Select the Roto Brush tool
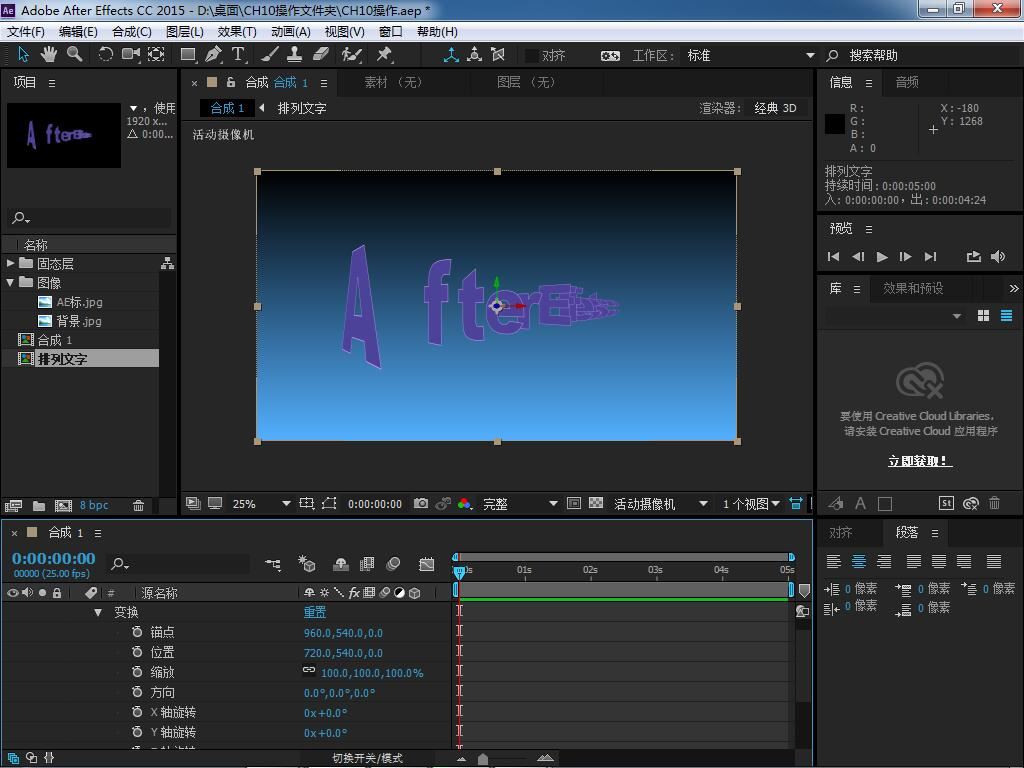Screen dimensions: 1024x768 (x=351, y=55)
